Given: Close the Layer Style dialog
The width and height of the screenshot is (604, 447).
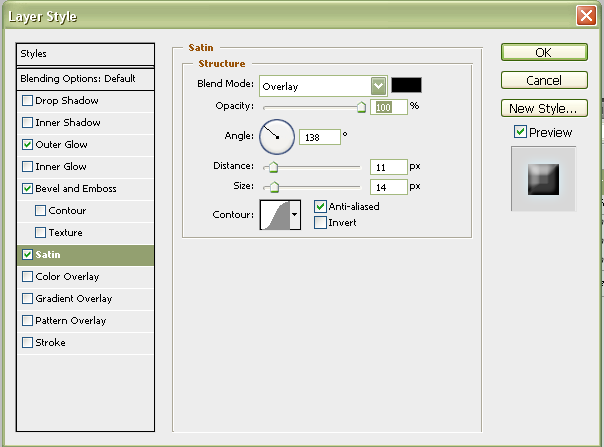Looking at the screenshot, I should pos(586,16).
